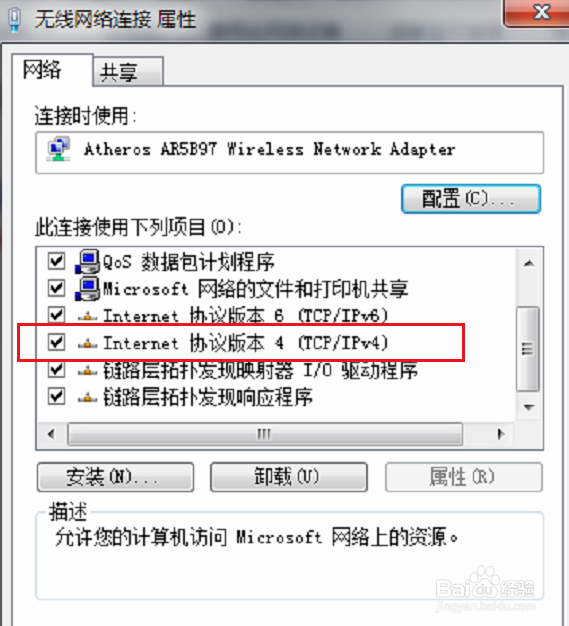Screen dimensions: 569x626
Task: Click the list's scroll down arrow
Action: point(529,407)
